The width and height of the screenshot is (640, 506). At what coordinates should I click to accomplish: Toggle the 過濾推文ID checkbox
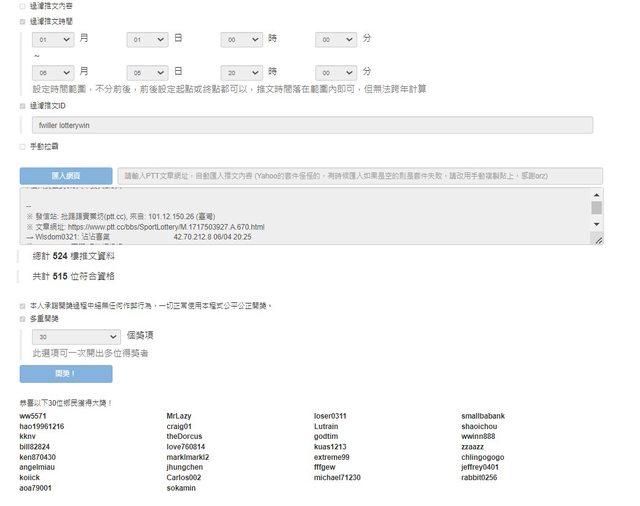[23, 105]
